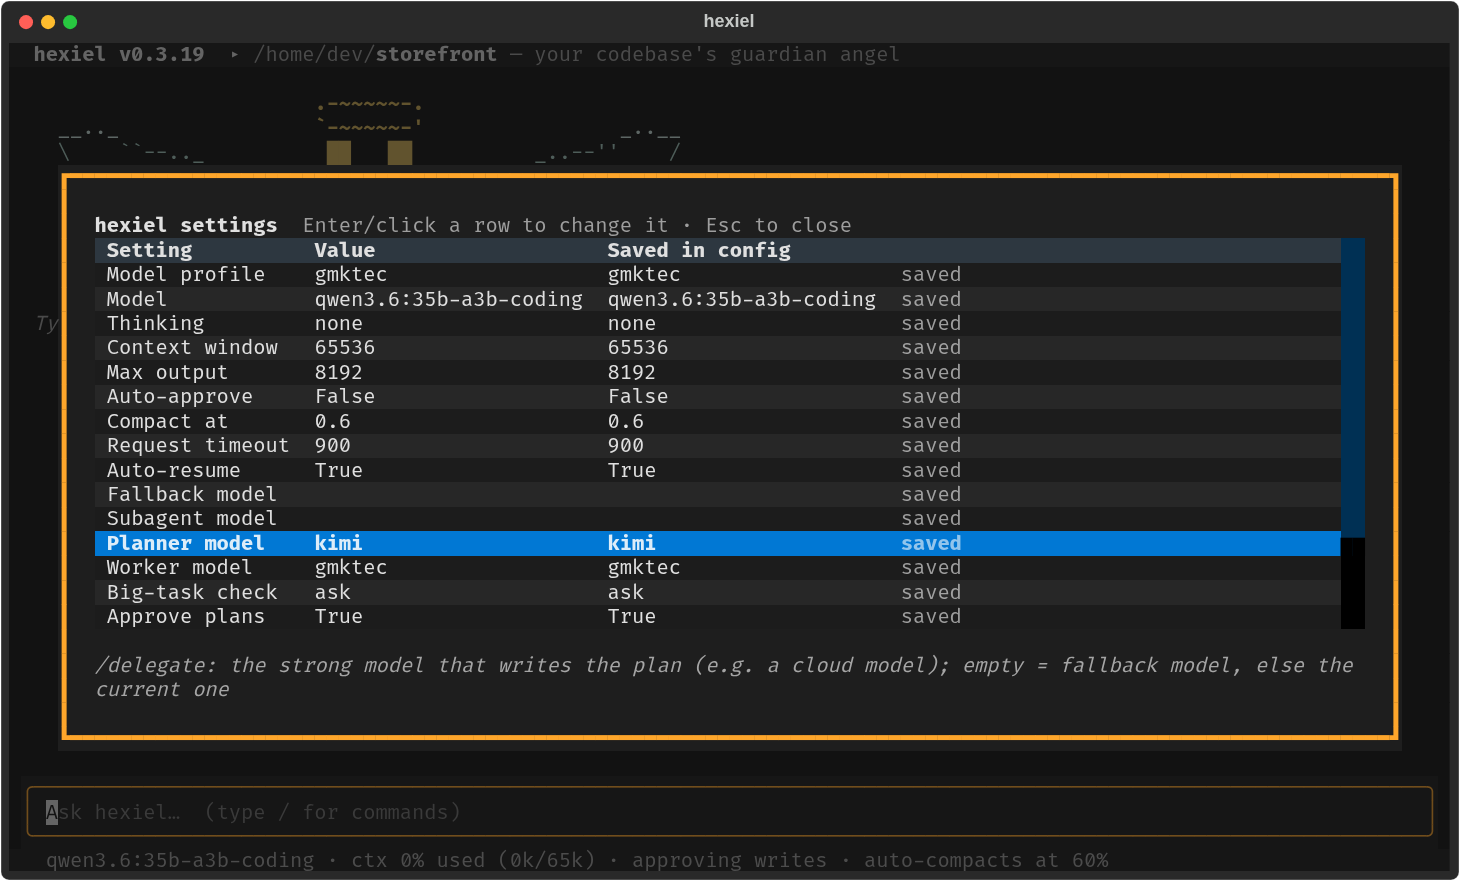Close the hexiel terminal window

(x=26, y=22)
